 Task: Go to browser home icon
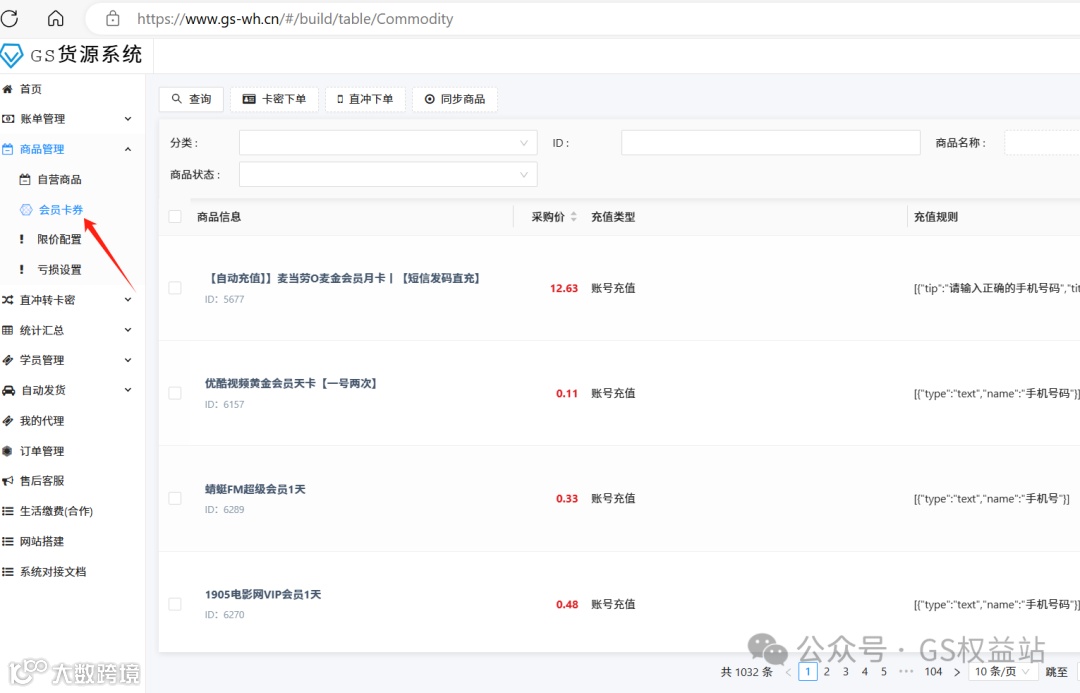click(55, 19)
